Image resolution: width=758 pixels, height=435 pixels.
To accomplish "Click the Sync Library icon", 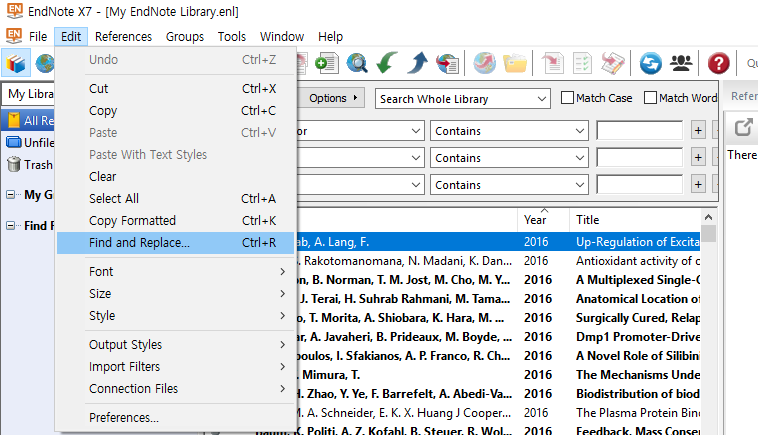I will tap(651, 63).
